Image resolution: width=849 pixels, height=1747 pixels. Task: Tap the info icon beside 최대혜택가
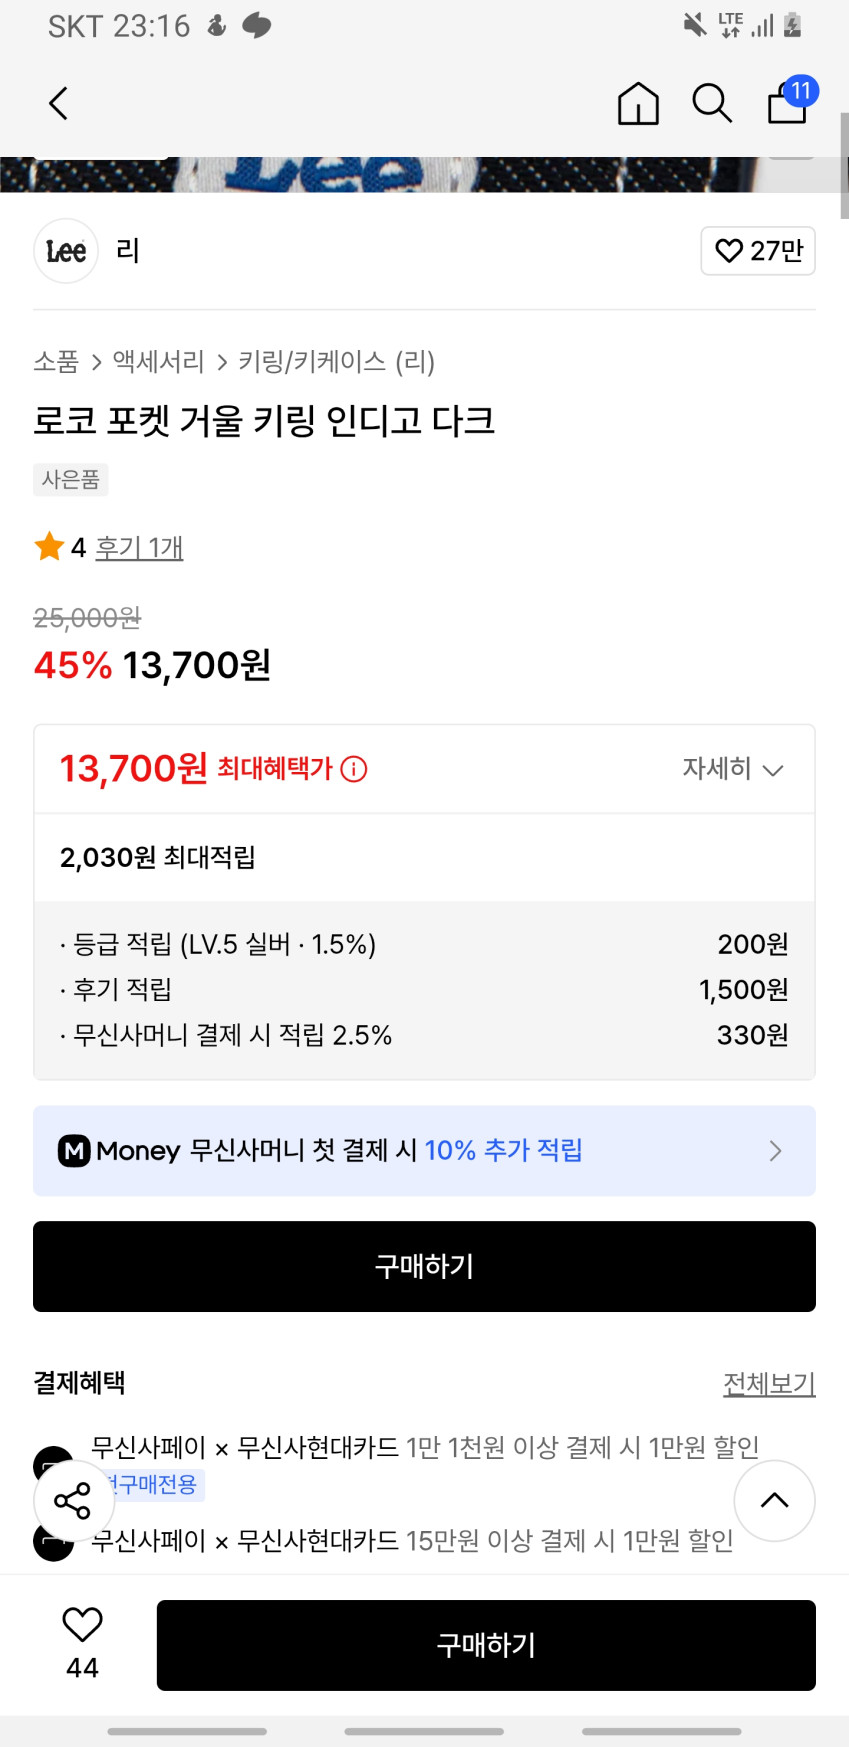click(354, 769)
